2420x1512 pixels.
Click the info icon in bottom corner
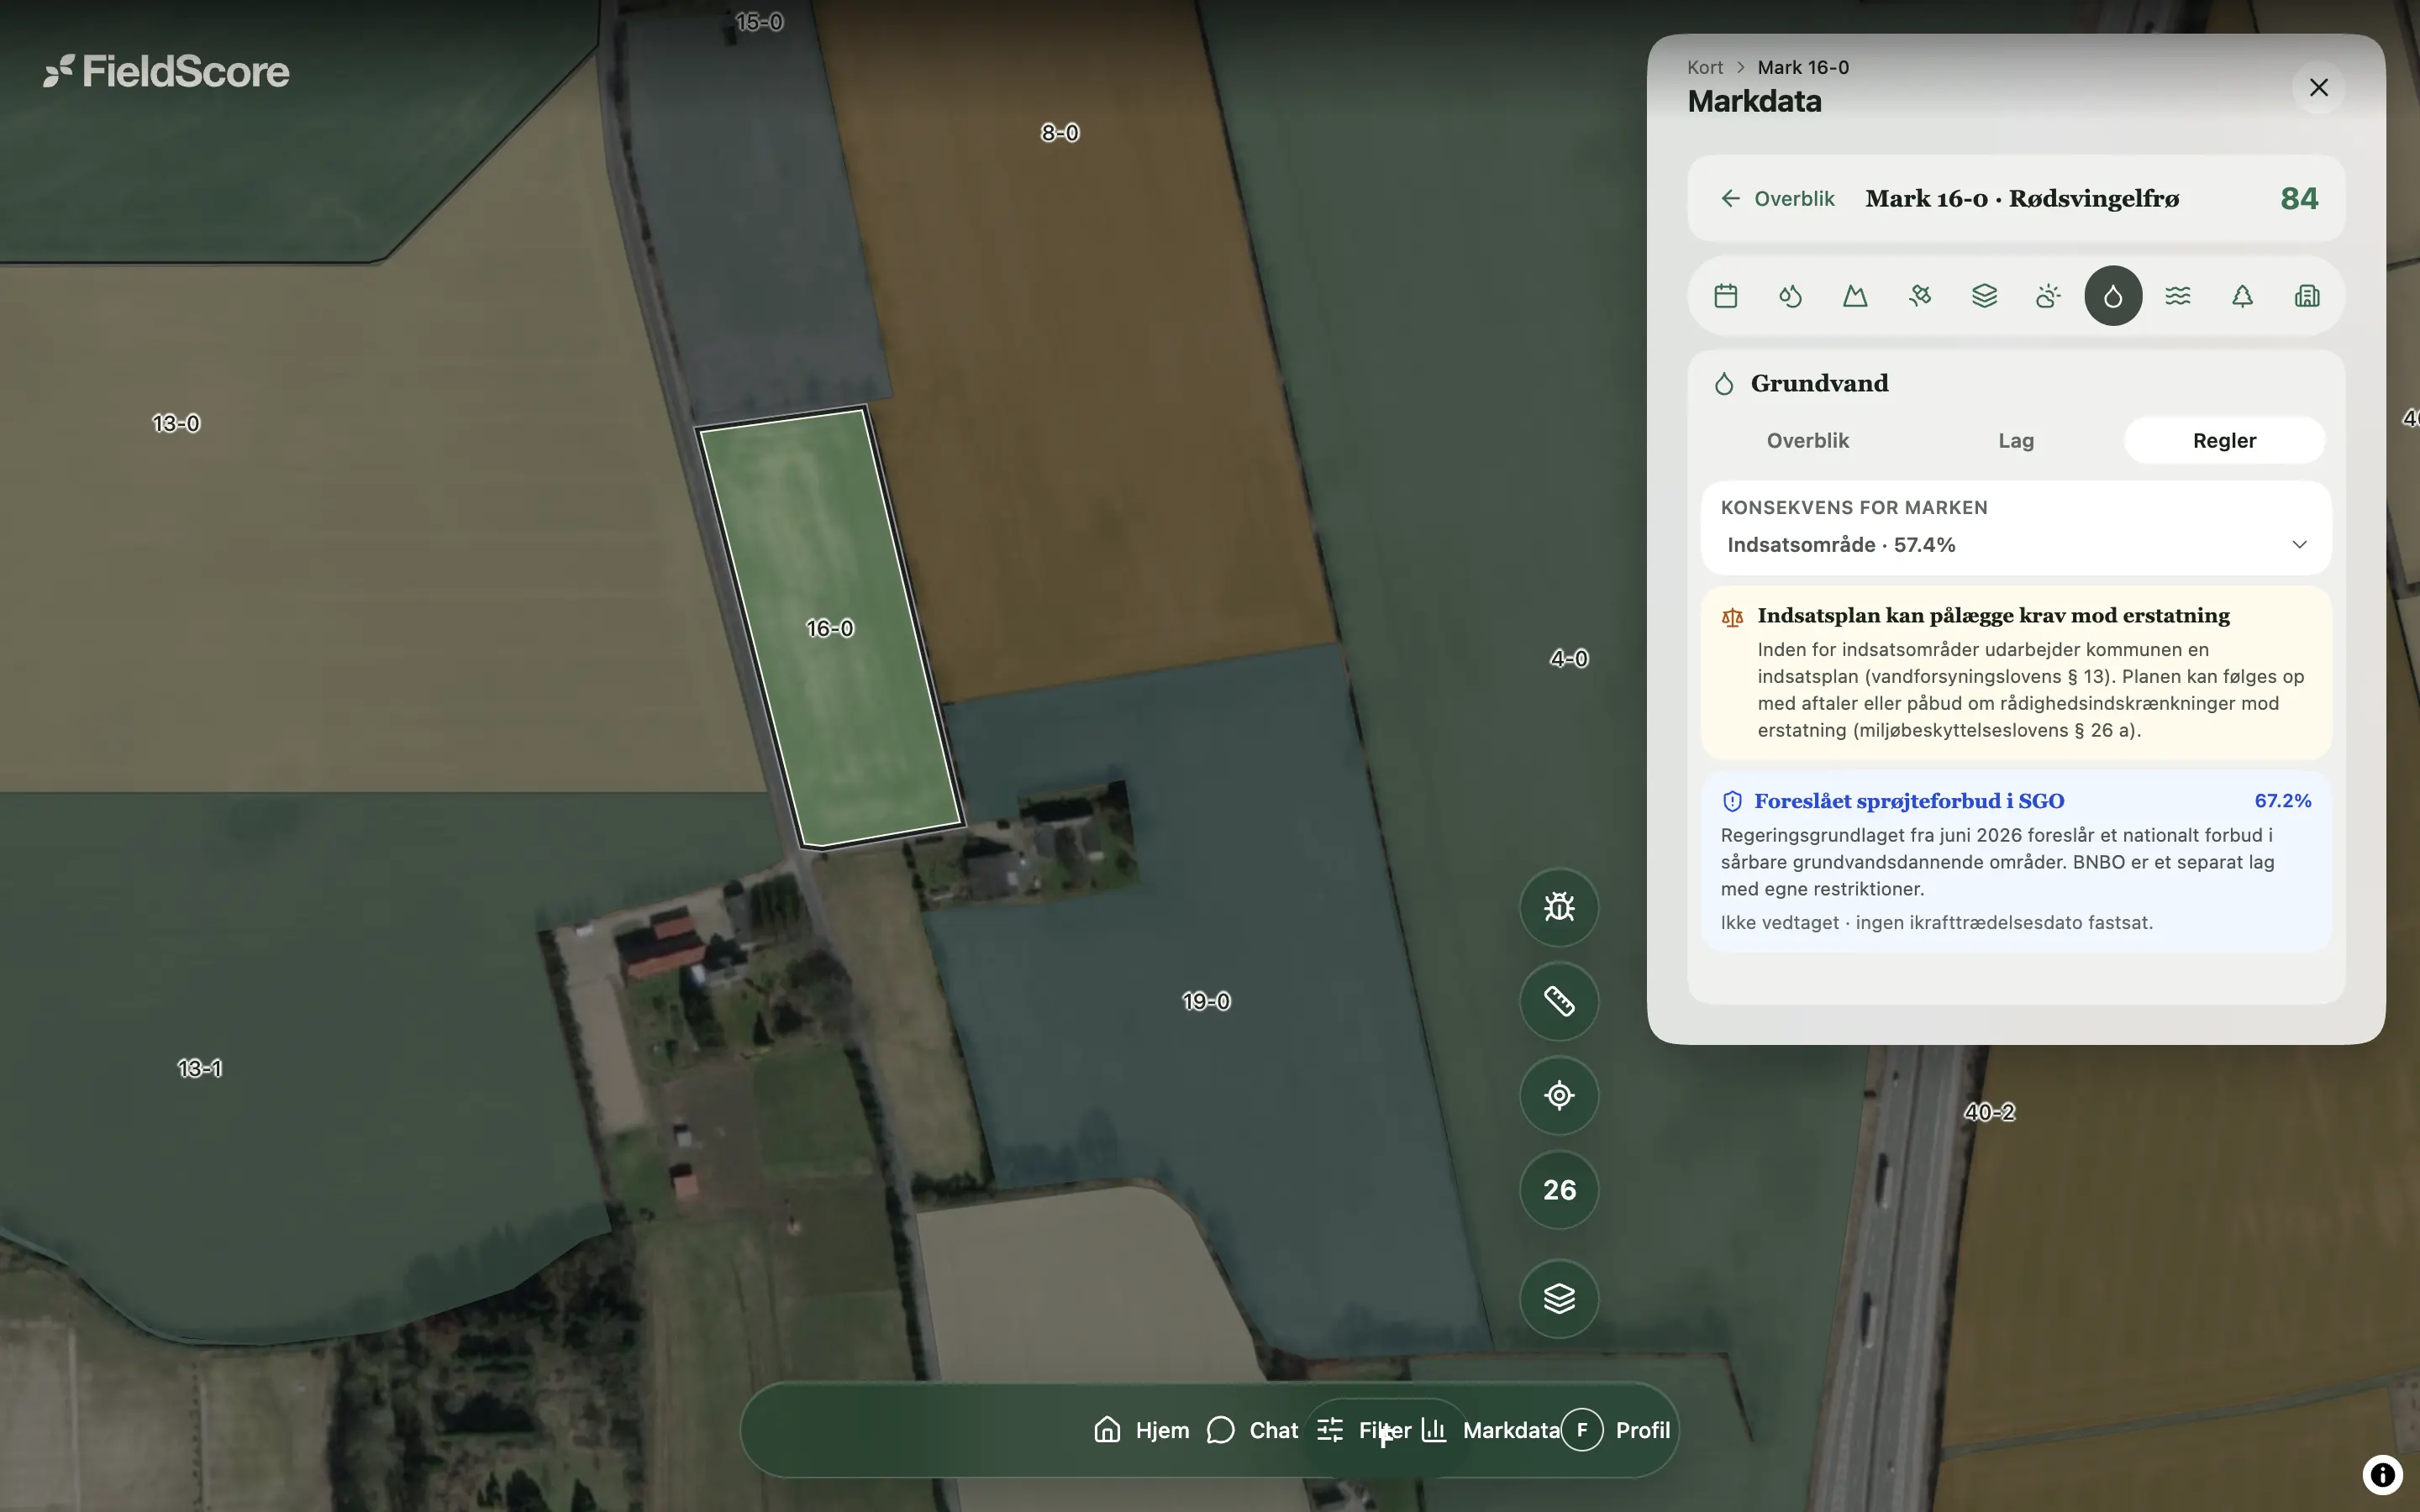(x=2382, y=1474)
